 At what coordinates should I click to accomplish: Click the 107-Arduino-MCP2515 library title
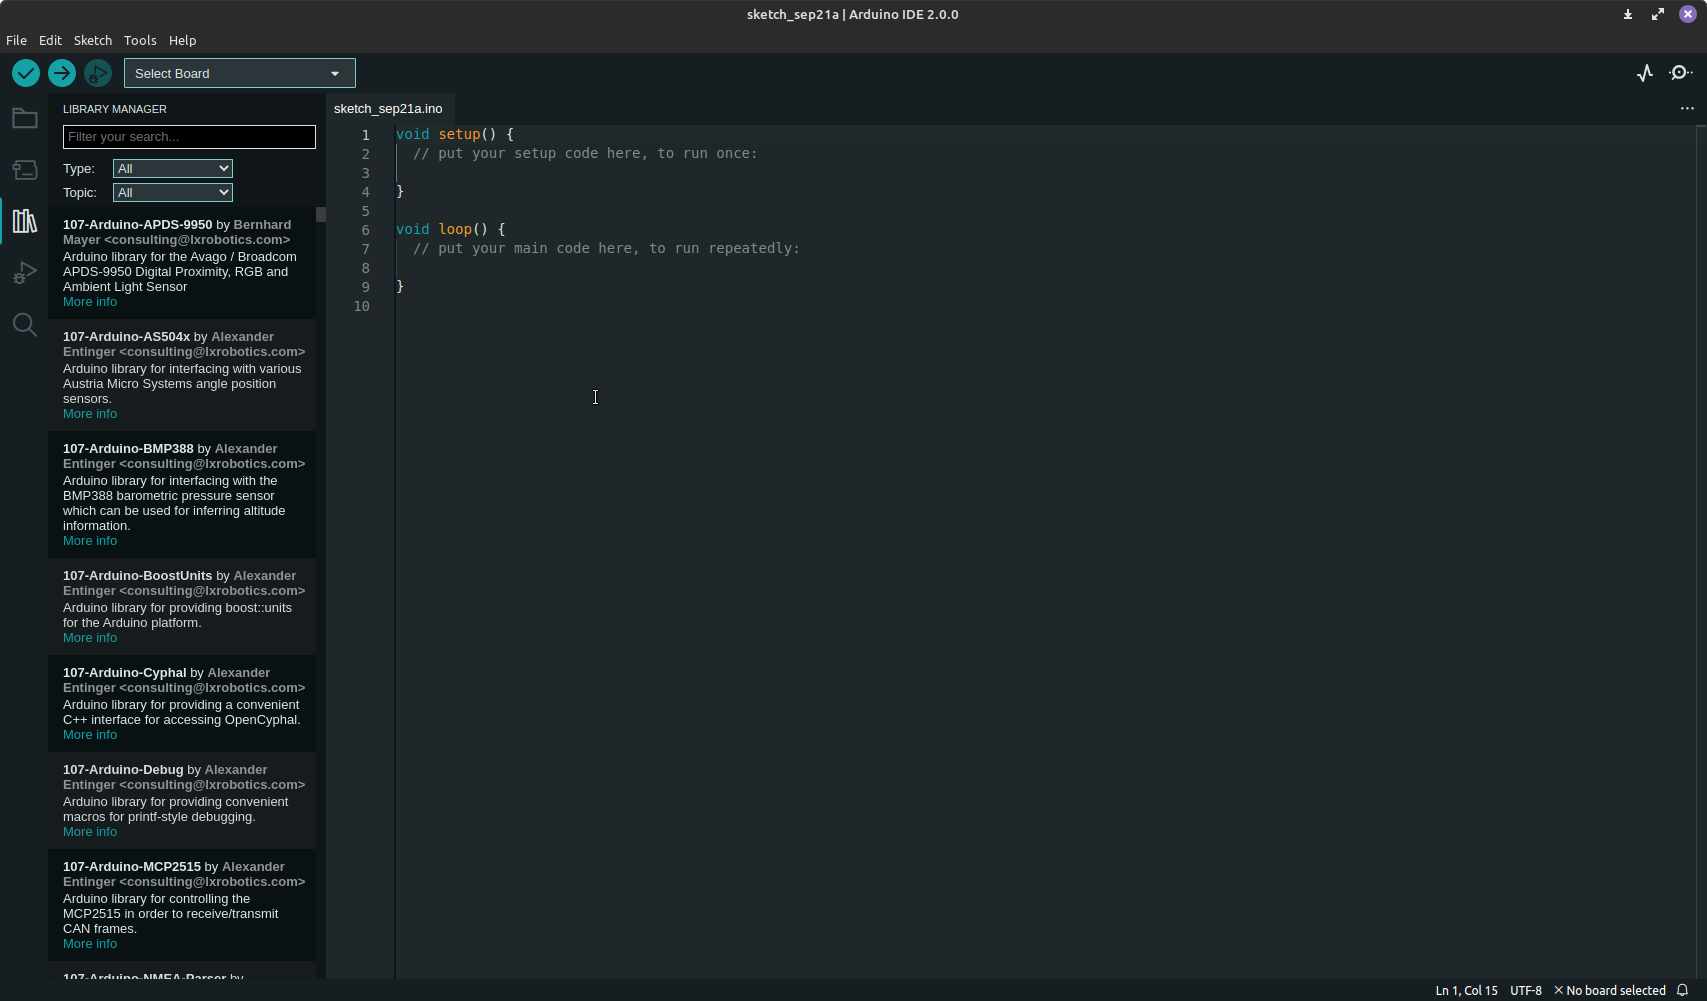pyautogui.click(x=131, y=867)
